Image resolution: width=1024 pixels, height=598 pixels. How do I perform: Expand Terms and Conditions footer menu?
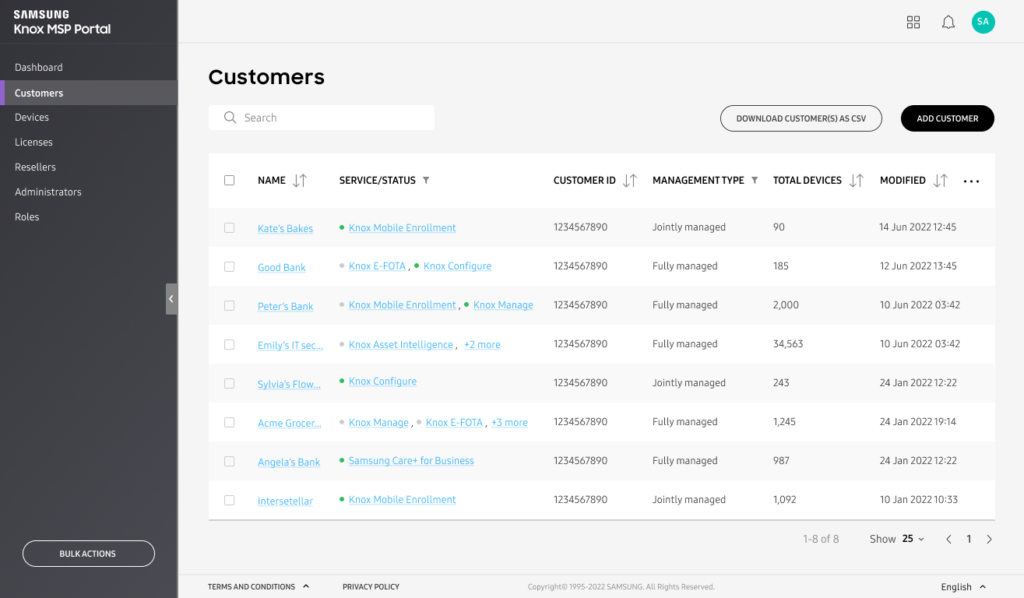click(258, 587)
